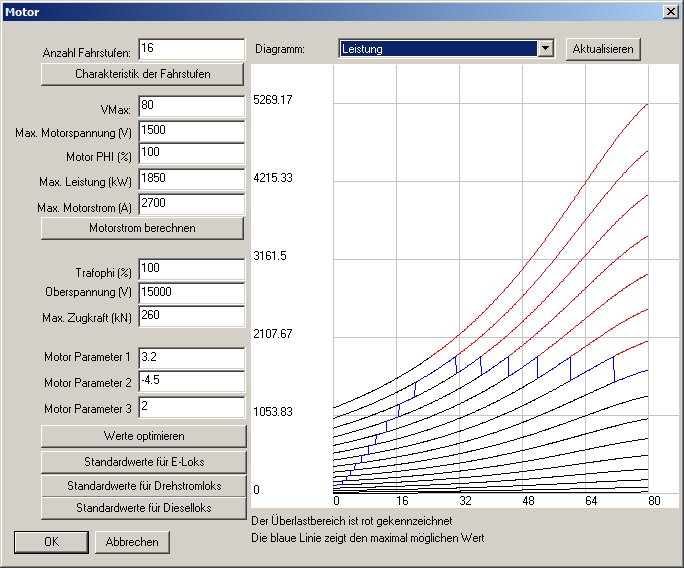
Task: Click the x-axis label 16
Action: 402,501
